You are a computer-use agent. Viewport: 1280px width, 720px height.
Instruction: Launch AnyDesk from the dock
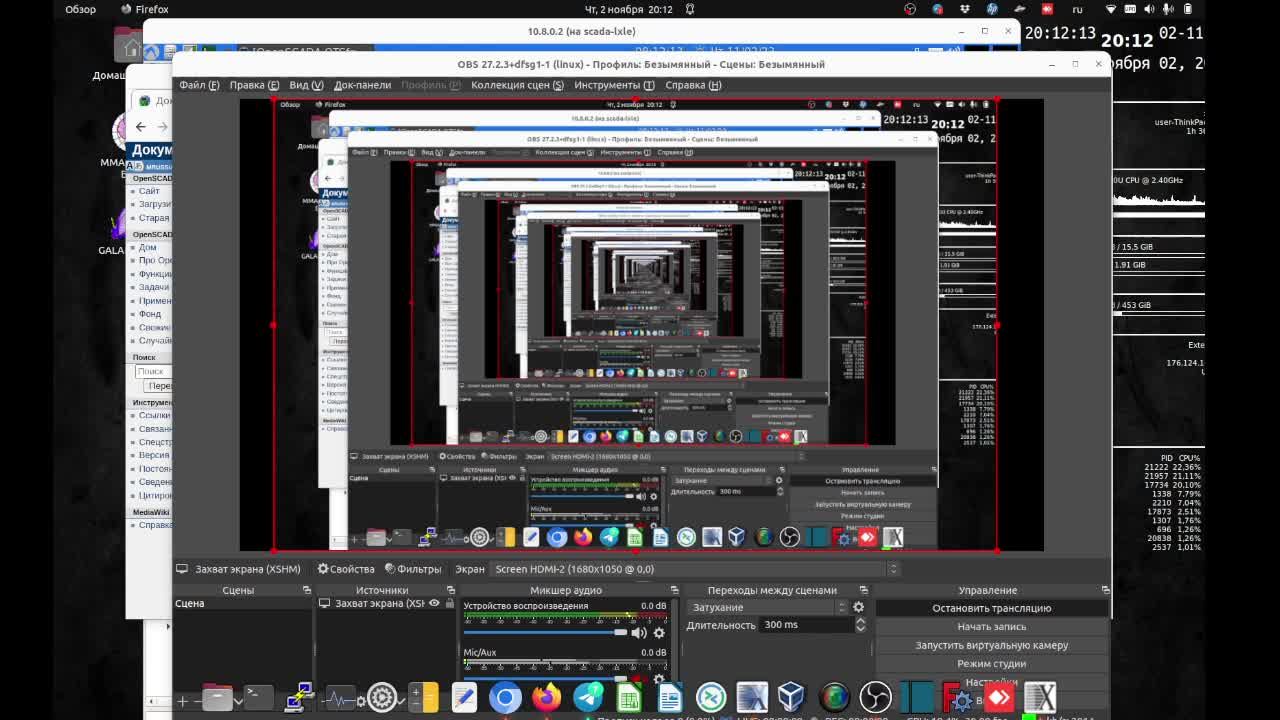1000,697
